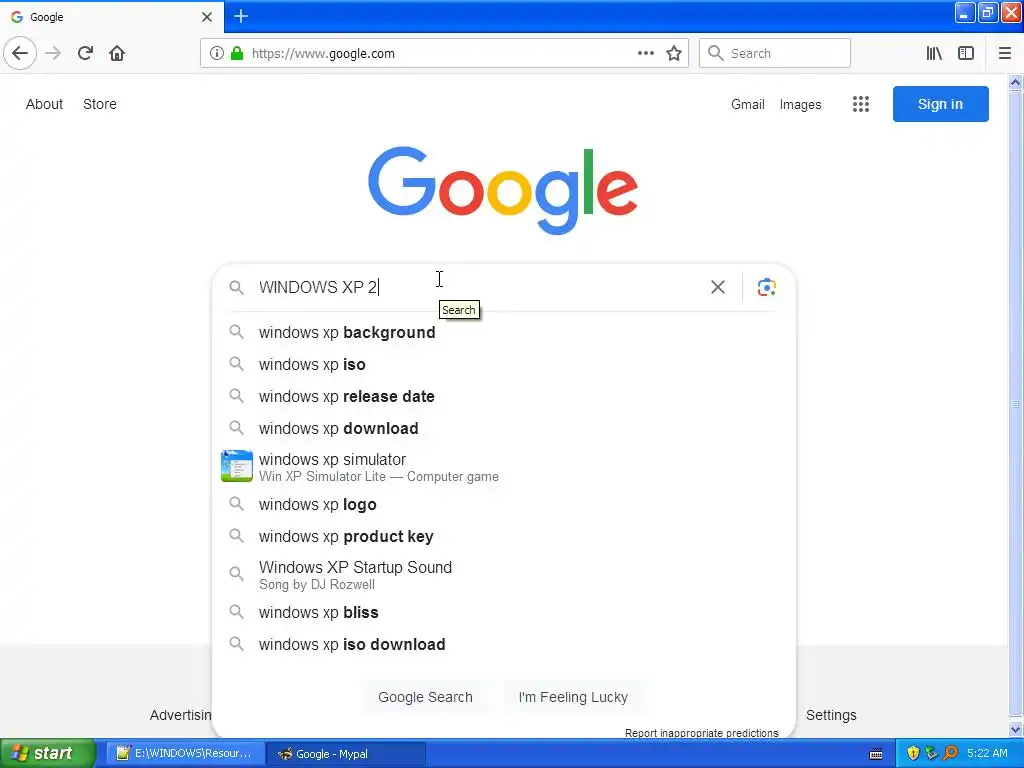This screenshot has height=768, width=1024.
Task: Toggle the sidebar view icon
Action: [x=966, y=54]
